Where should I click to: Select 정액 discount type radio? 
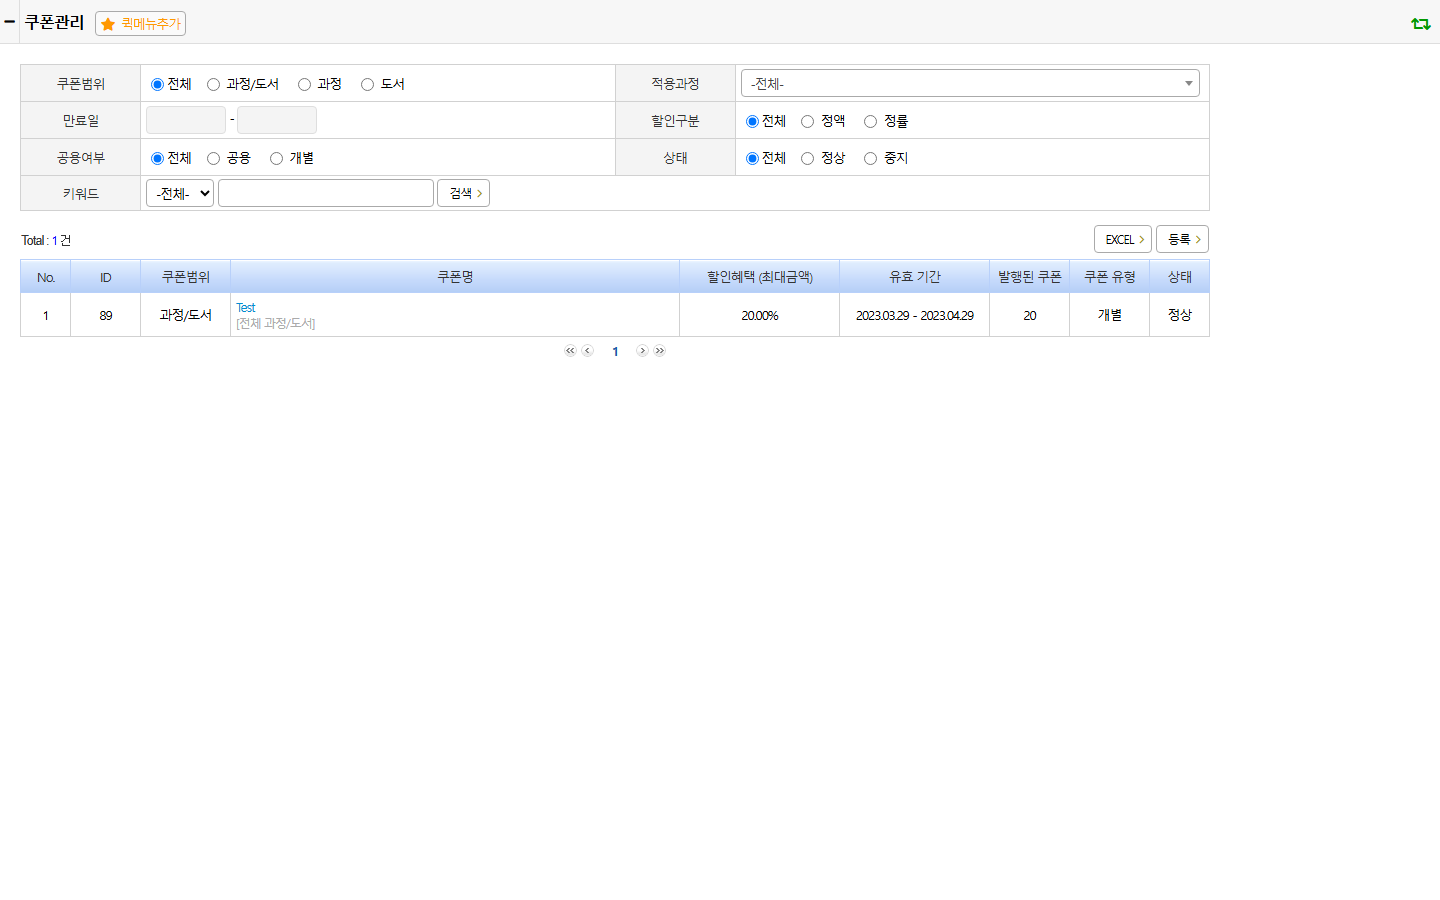coord(807,121)
